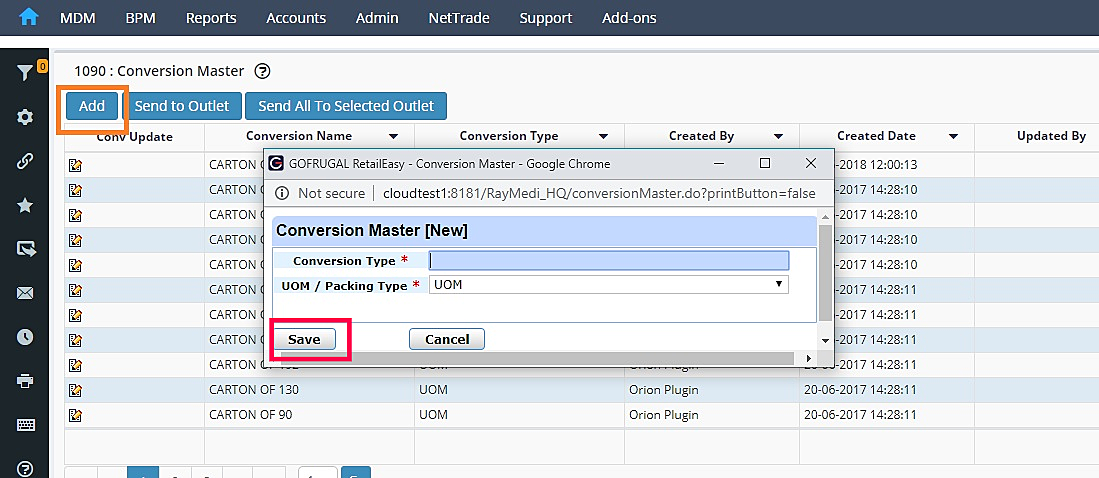Open the Reports menu

211,18
